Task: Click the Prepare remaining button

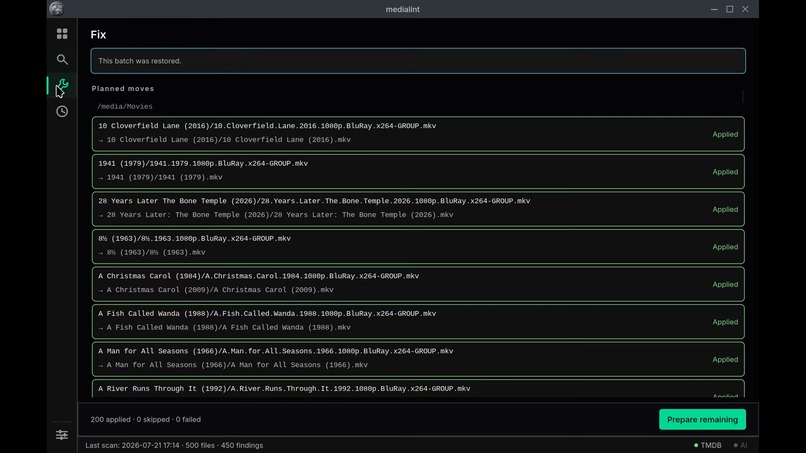Action: click(x=702, y=420)
